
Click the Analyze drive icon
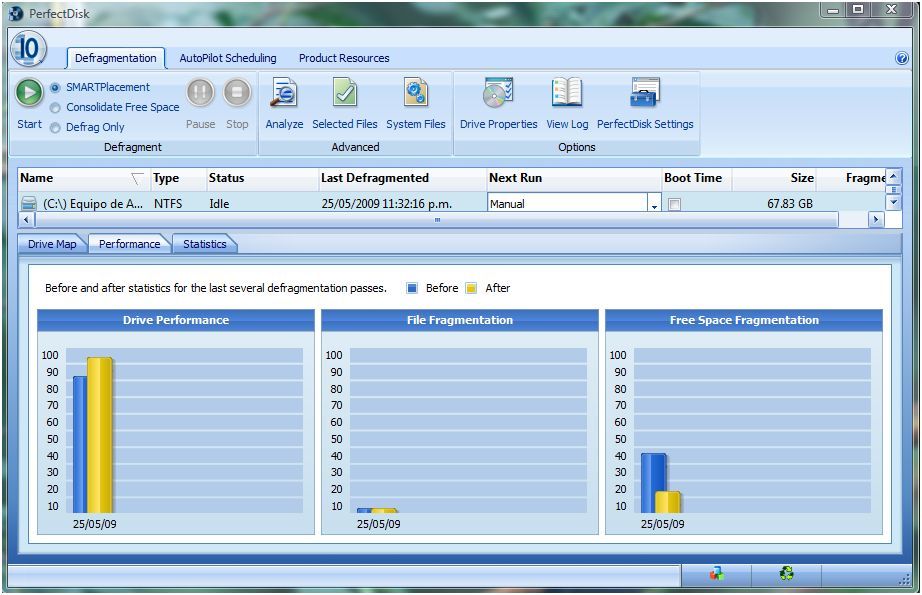pos(284,95)
